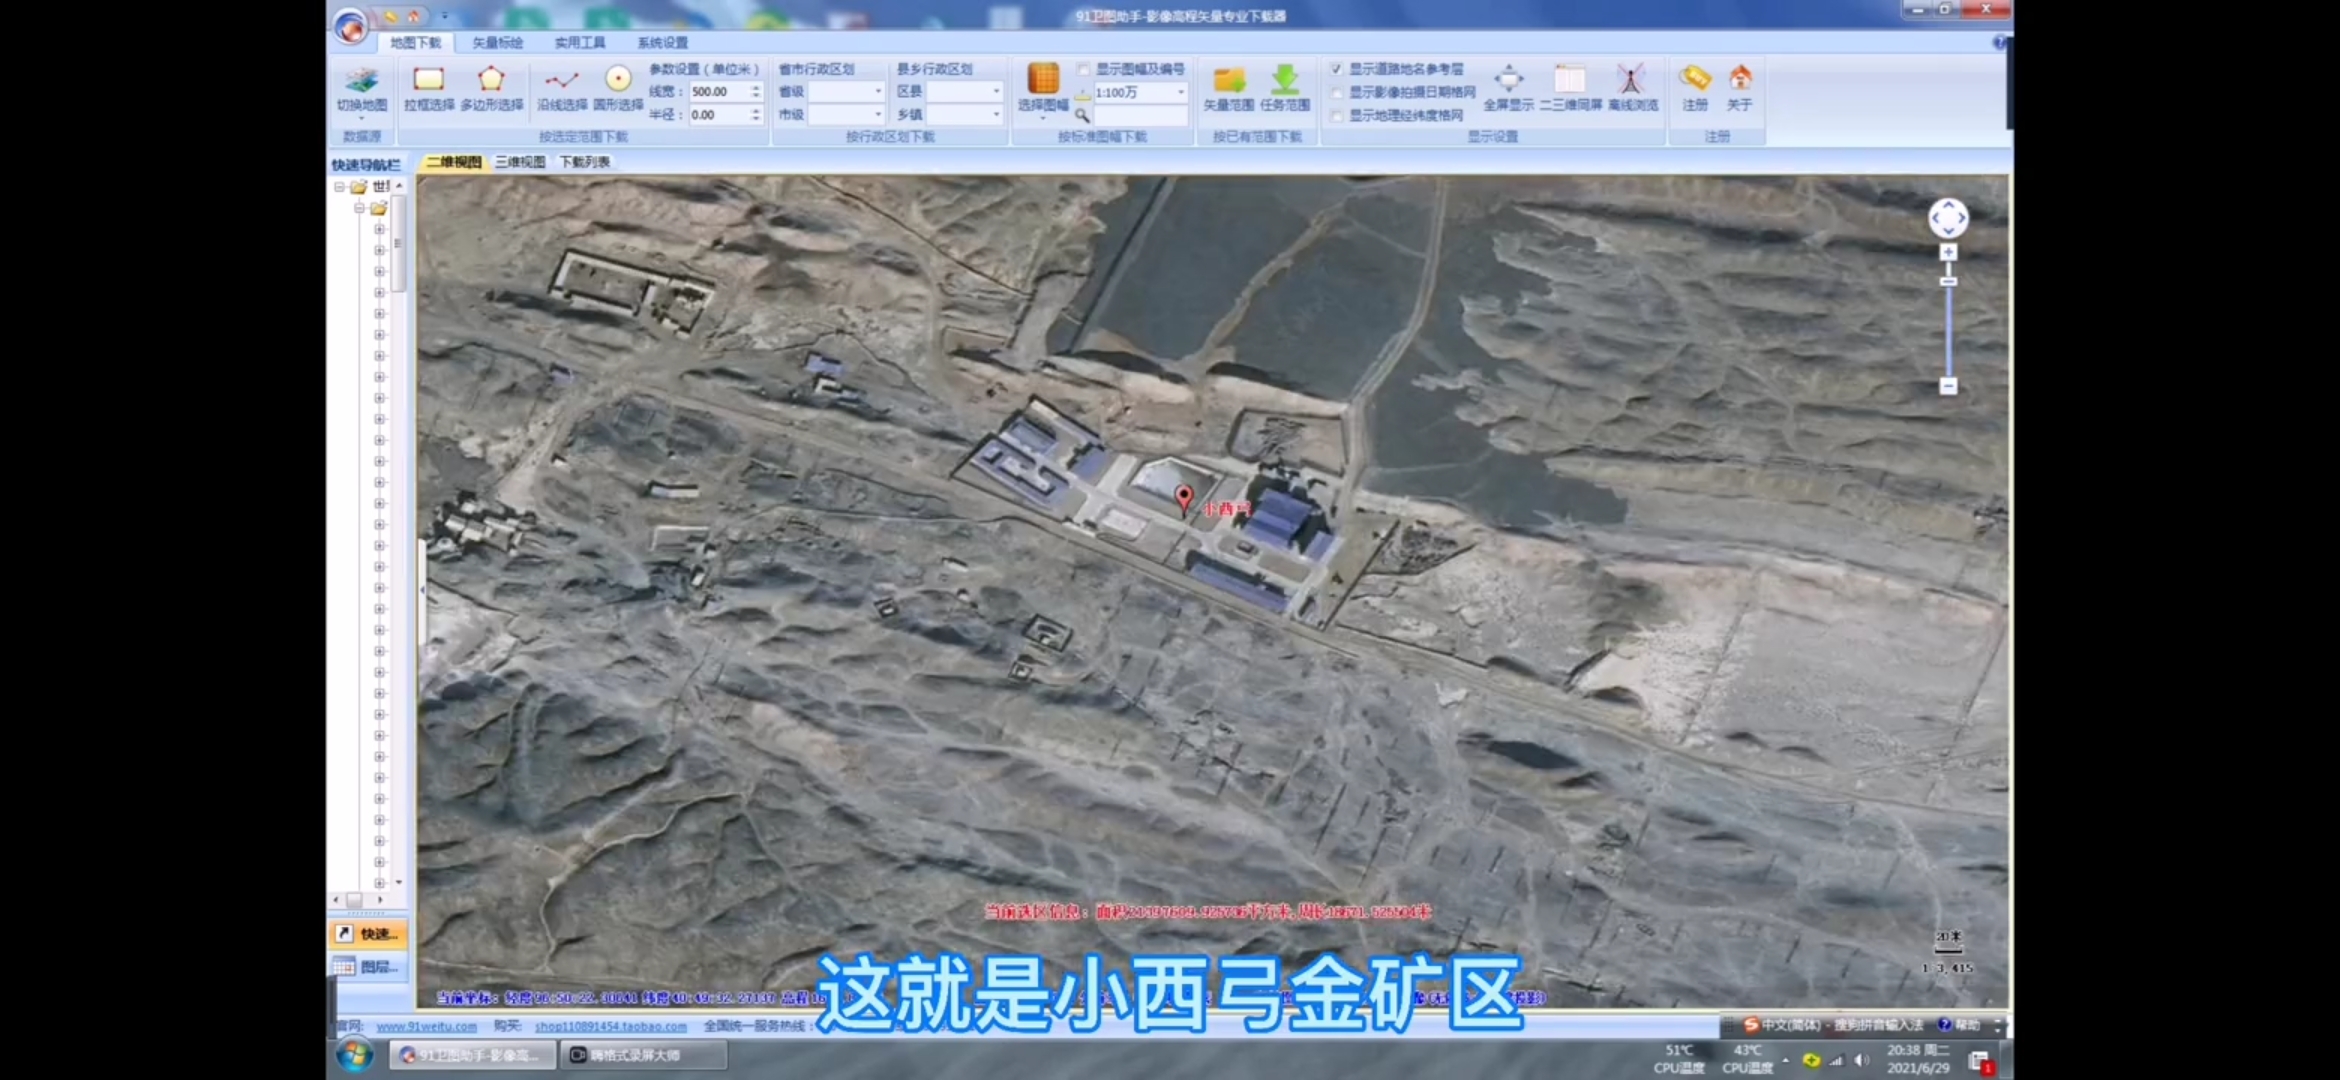Enable 显示影像拍摄日期格网 checkbox

(1337, 92)
